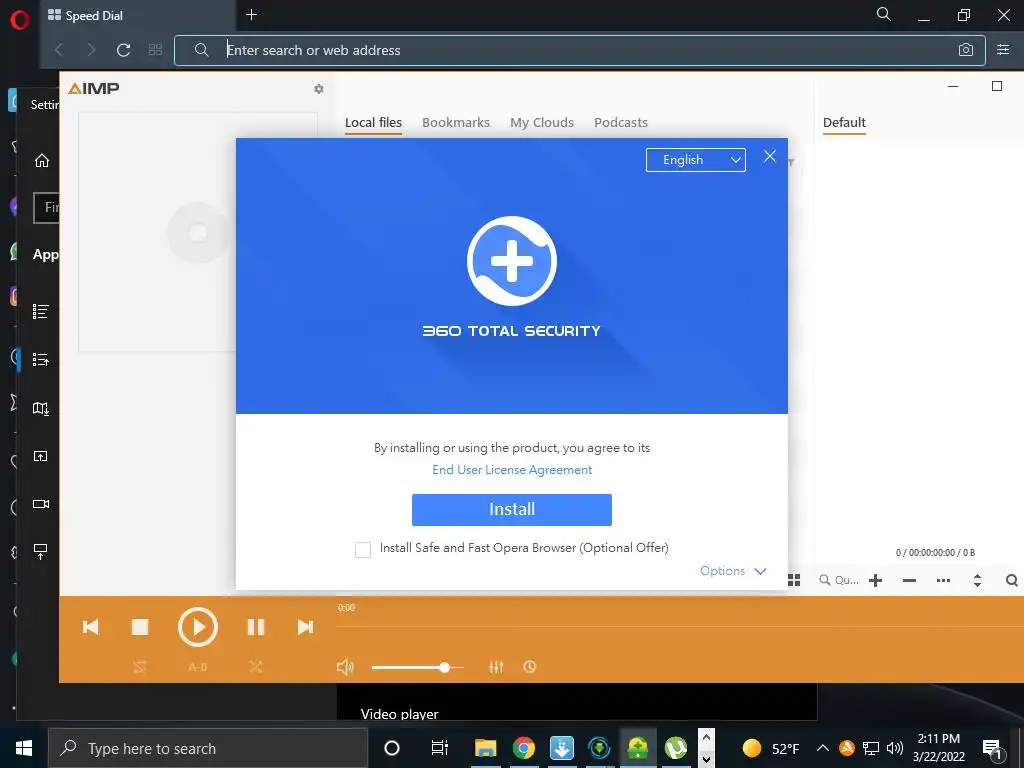Click Install in 360 Total Security installer

coord(511,509)
